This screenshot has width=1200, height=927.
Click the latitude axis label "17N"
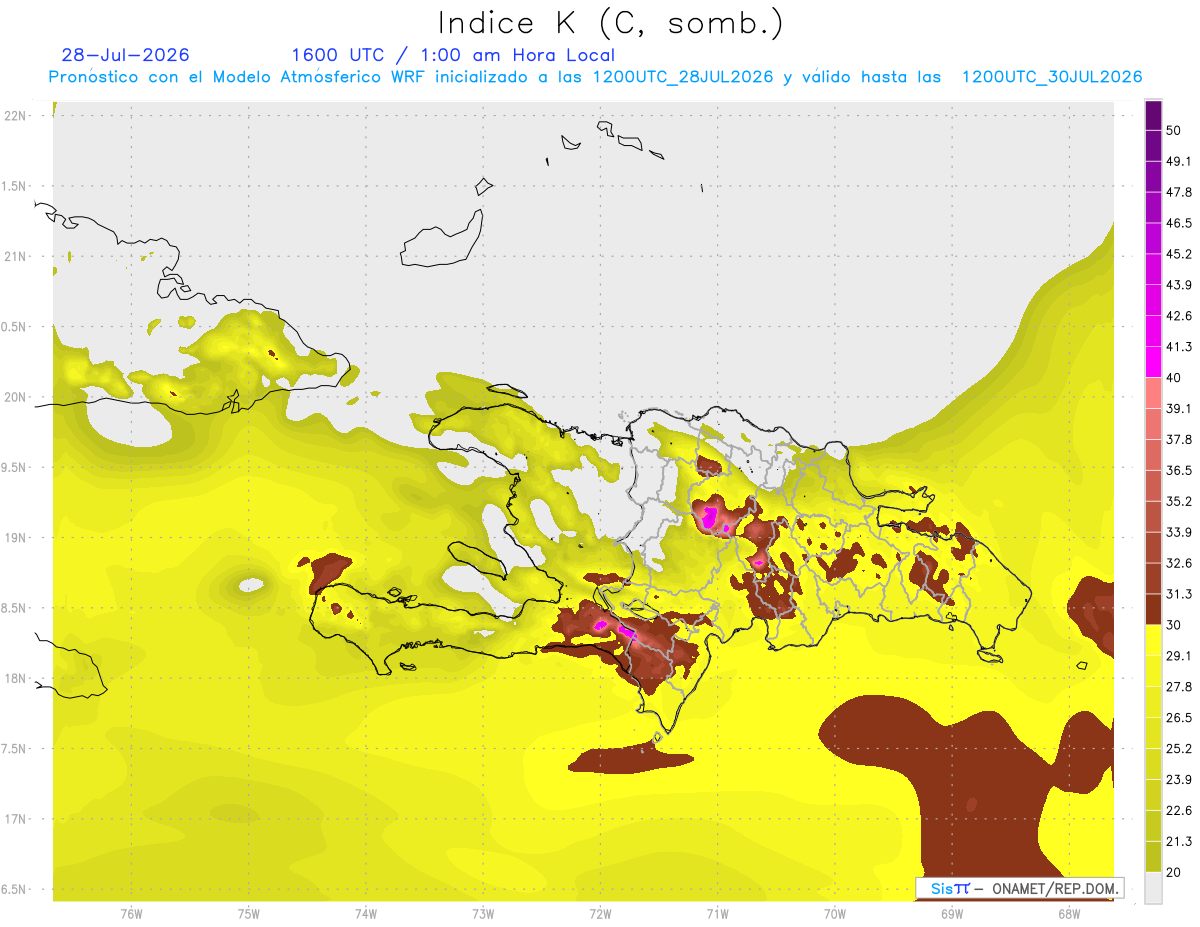click(x=16, y=819)
